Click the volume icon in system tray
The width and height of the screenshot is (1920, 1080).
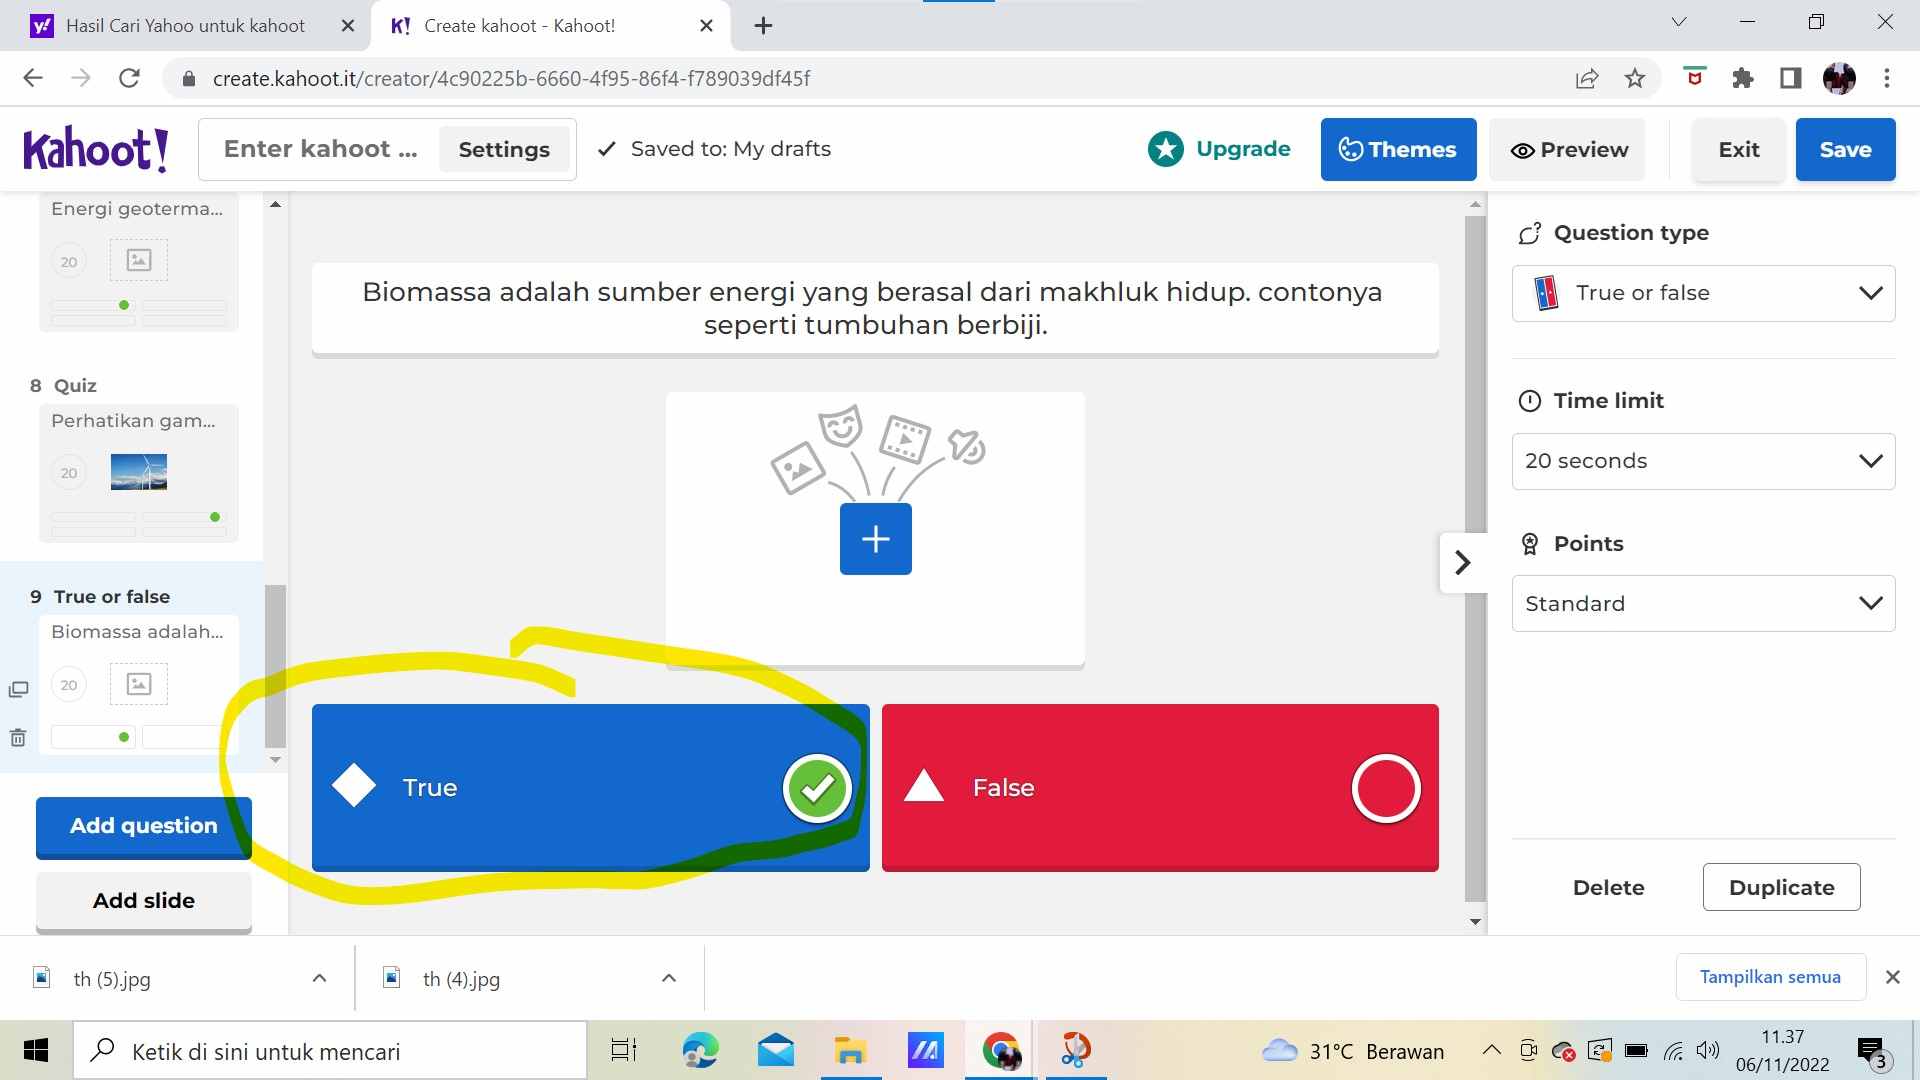(x=1708, y=1050)
